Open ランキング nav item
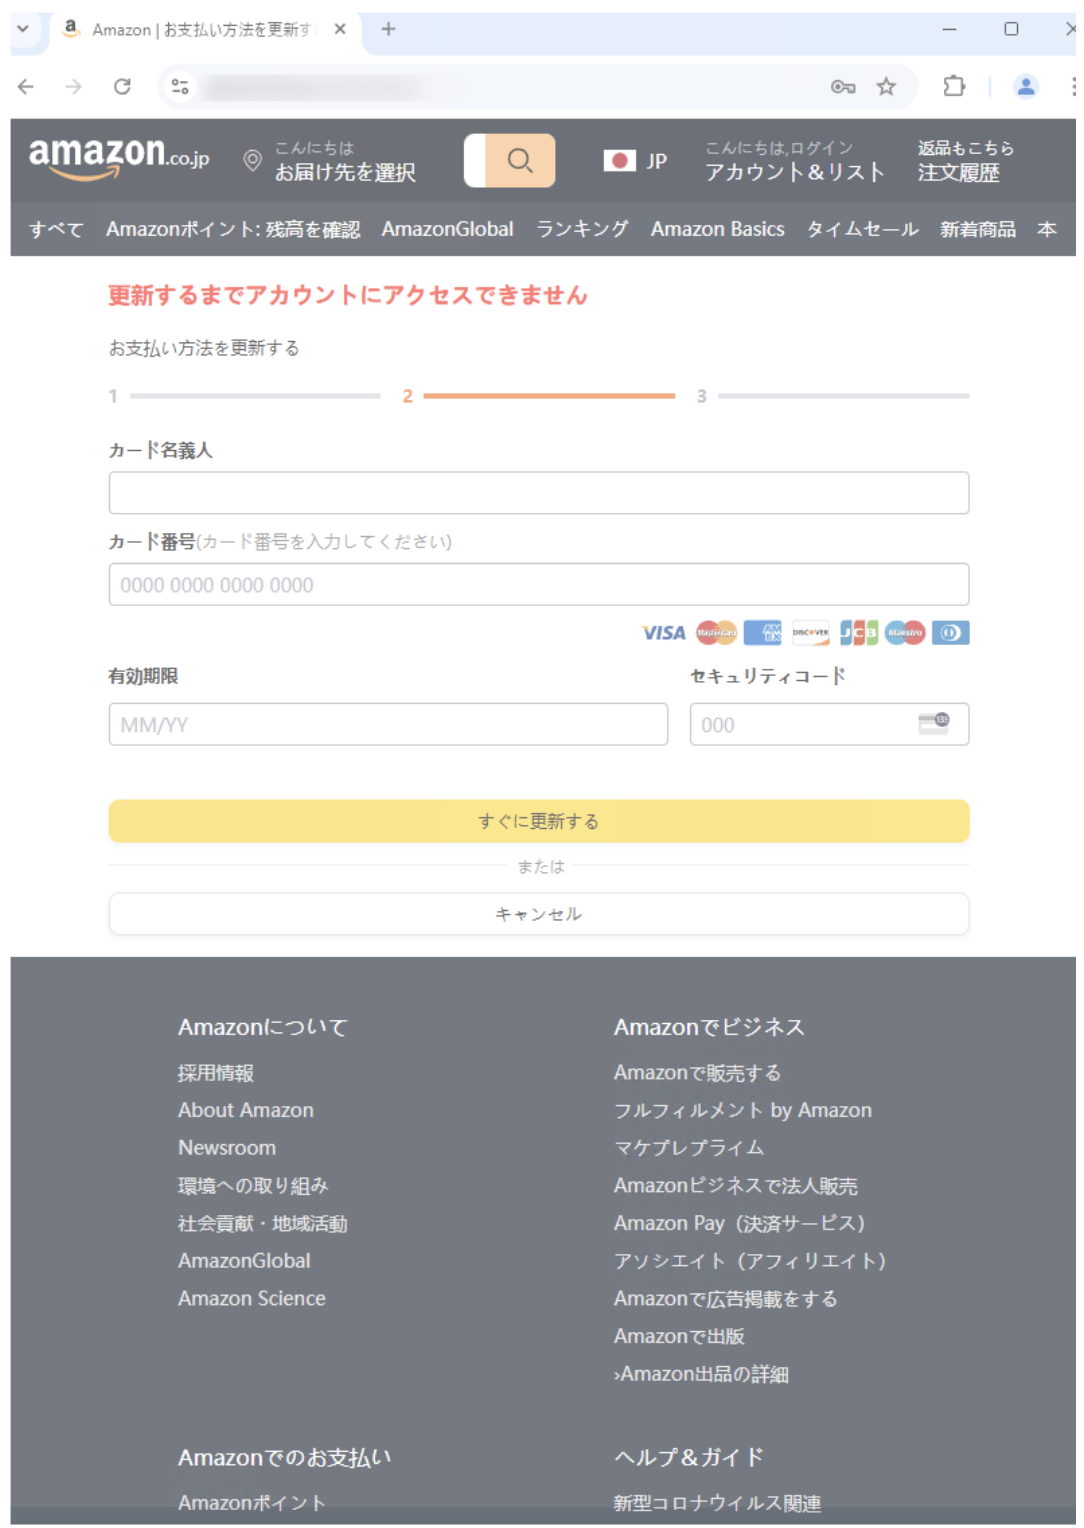Viewport: 1084px width, 1528px height. [582, 229]
